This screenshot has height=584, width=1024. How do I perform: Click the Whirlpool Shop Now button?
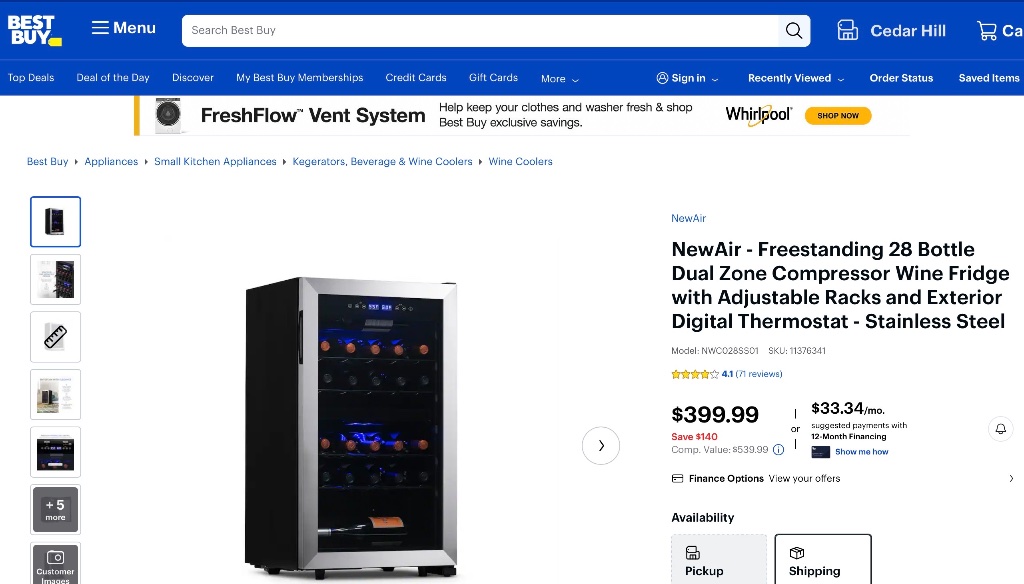coord(838,116)
